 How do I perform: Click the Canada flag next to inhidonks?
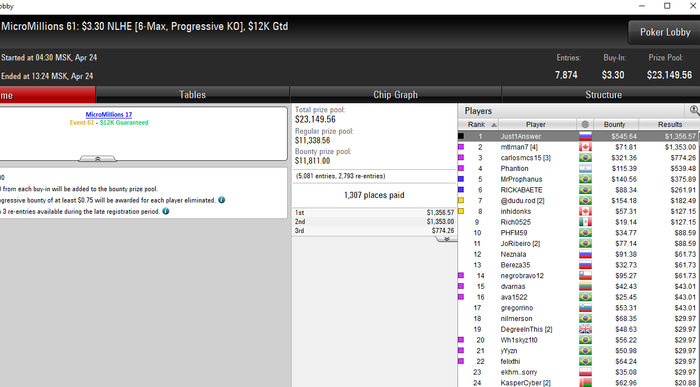point(585,211)
